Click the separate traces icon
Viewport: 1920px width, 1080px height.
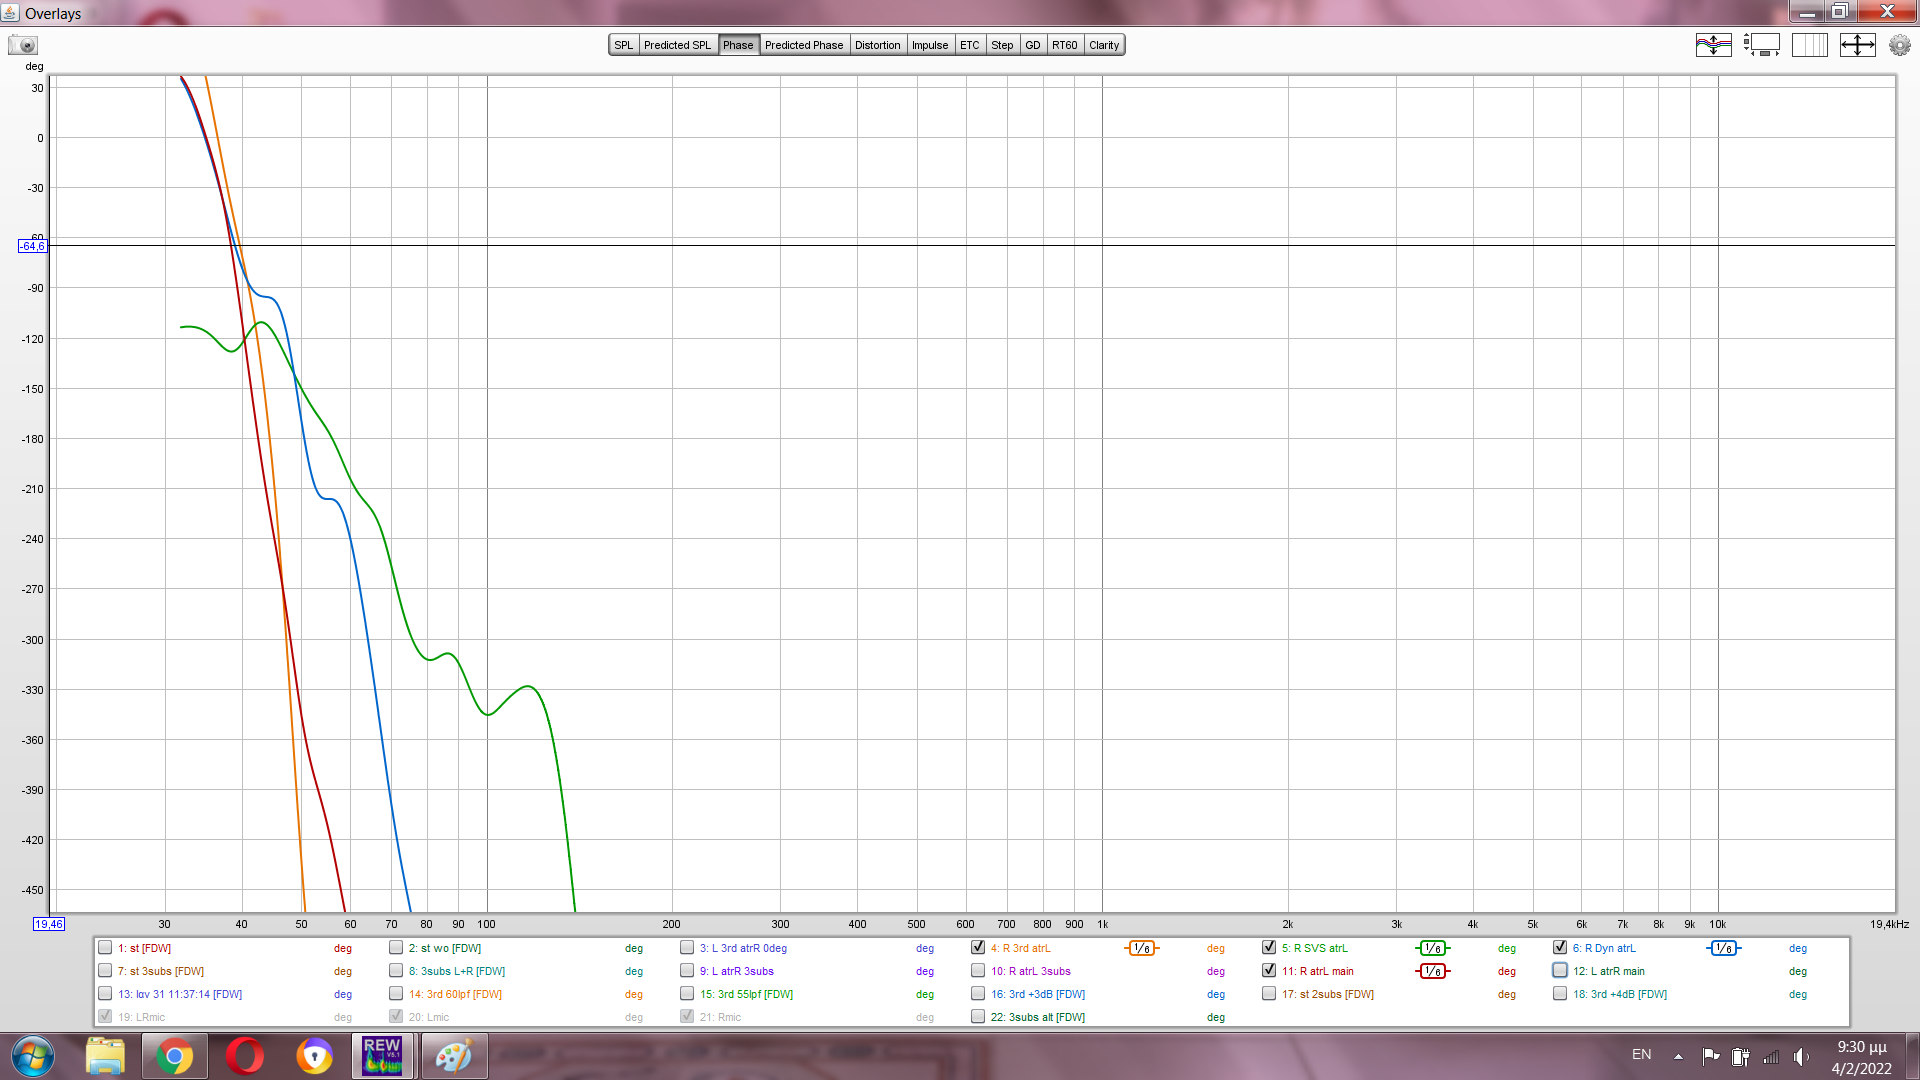(x=1713, y=45)
